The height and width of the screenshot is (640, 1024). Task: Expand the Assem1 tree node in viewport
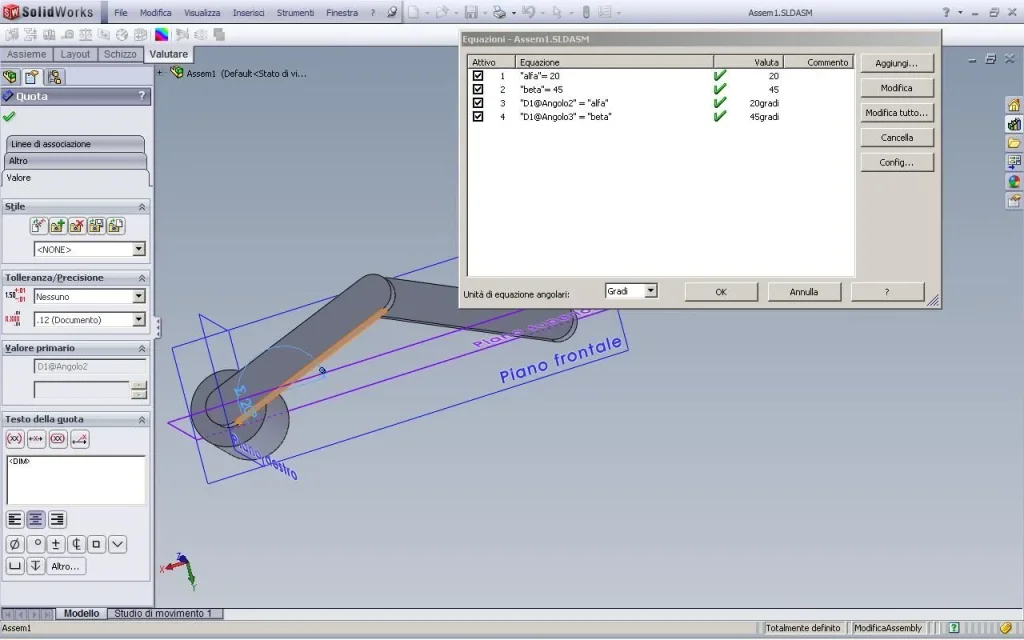pyautogui.click(x=159, y=72)
